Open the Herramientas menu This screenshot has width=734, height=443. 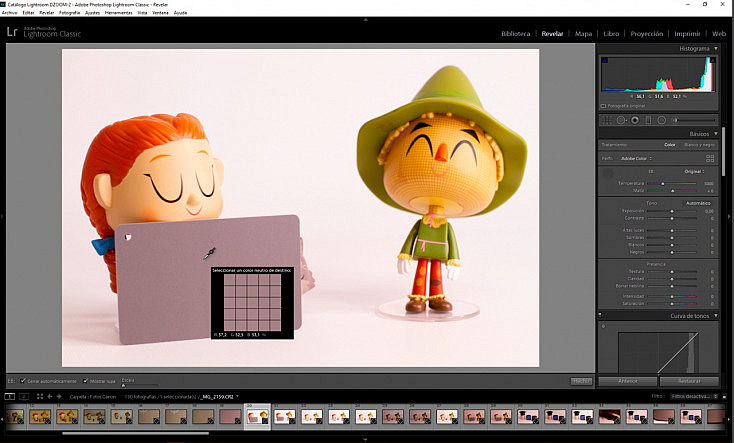click(118, 13)
